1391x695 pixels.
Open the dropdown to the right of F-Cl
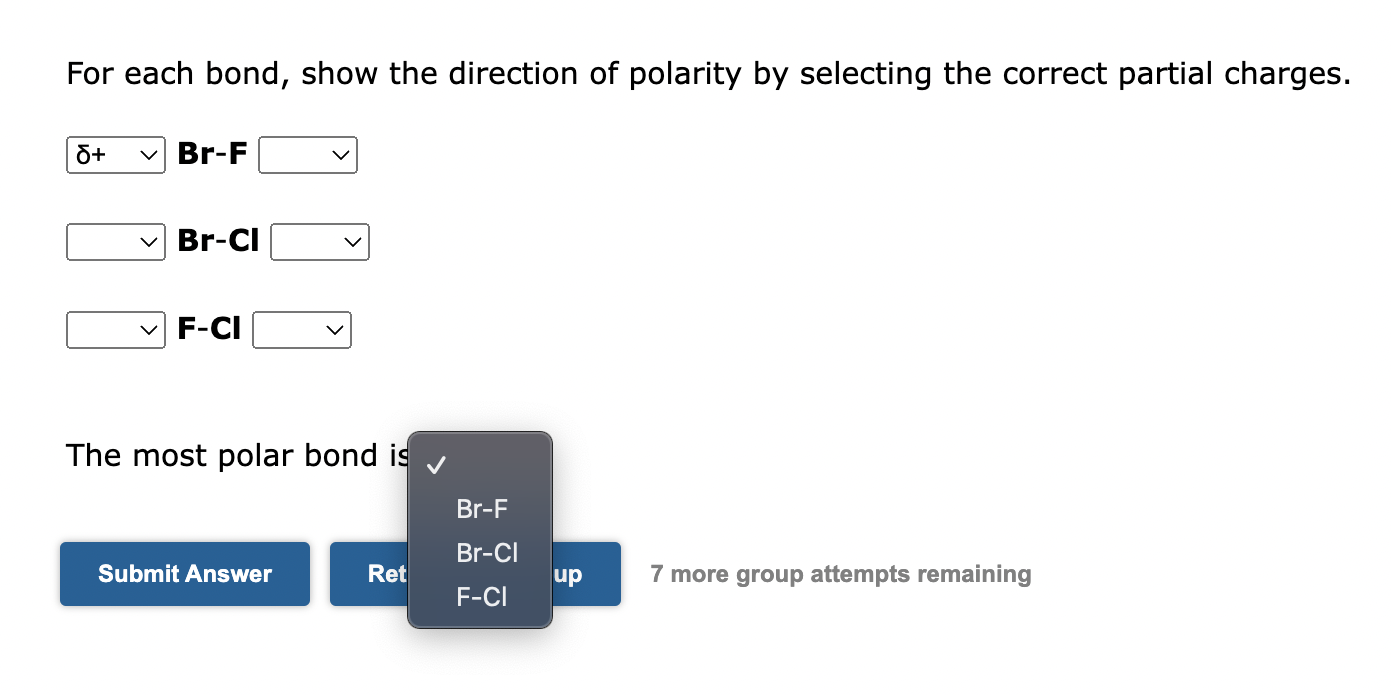(301, 329)
